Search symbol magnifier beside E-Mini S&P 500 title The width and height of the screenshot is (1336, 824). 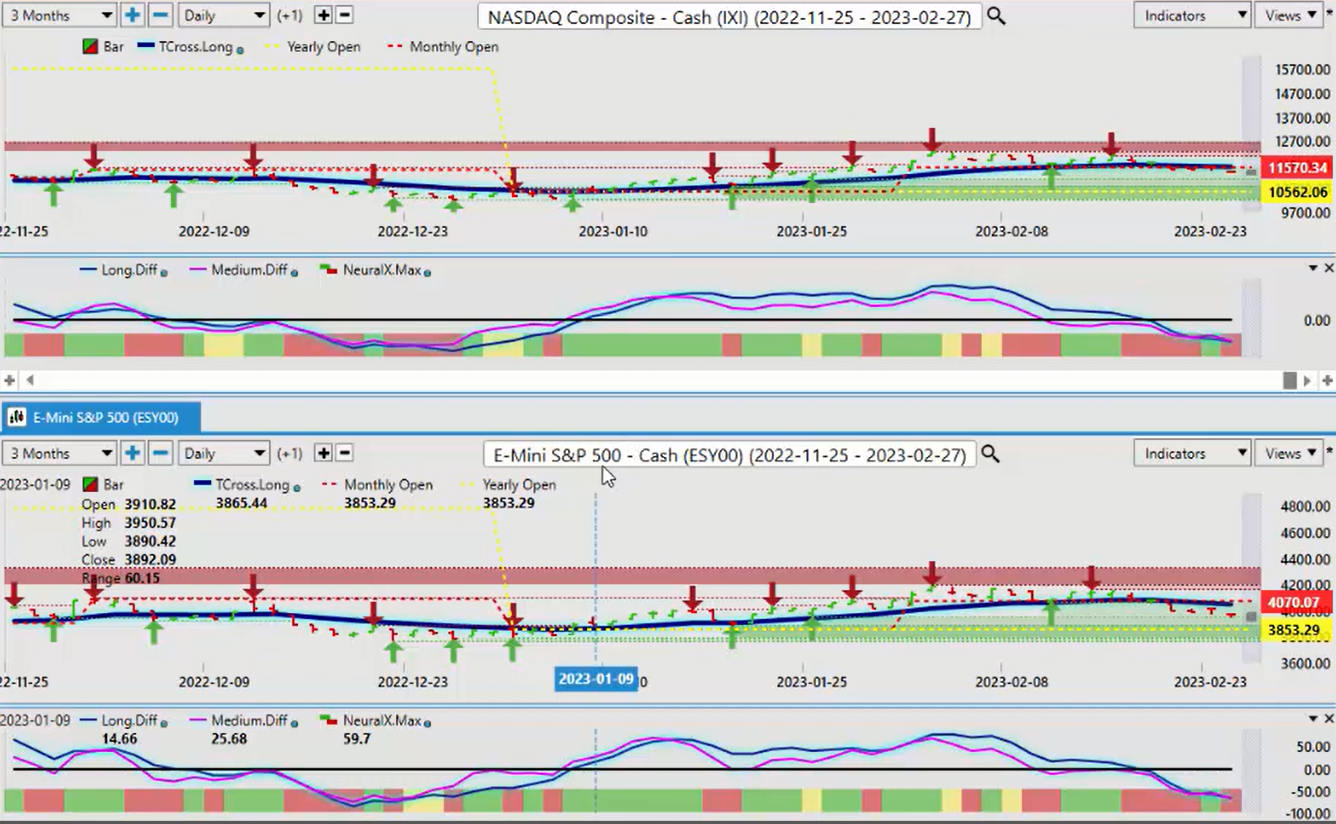990,454
